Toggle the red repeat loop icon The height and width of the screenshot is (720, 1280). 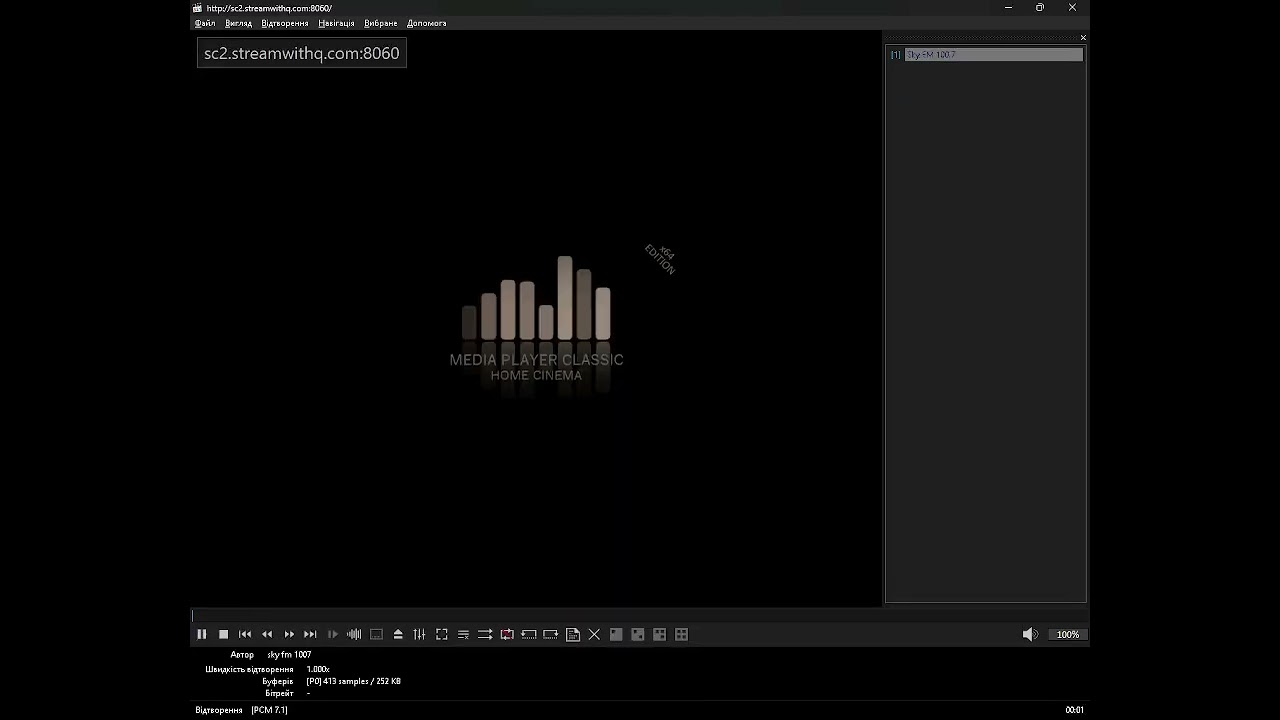[507, 634]
